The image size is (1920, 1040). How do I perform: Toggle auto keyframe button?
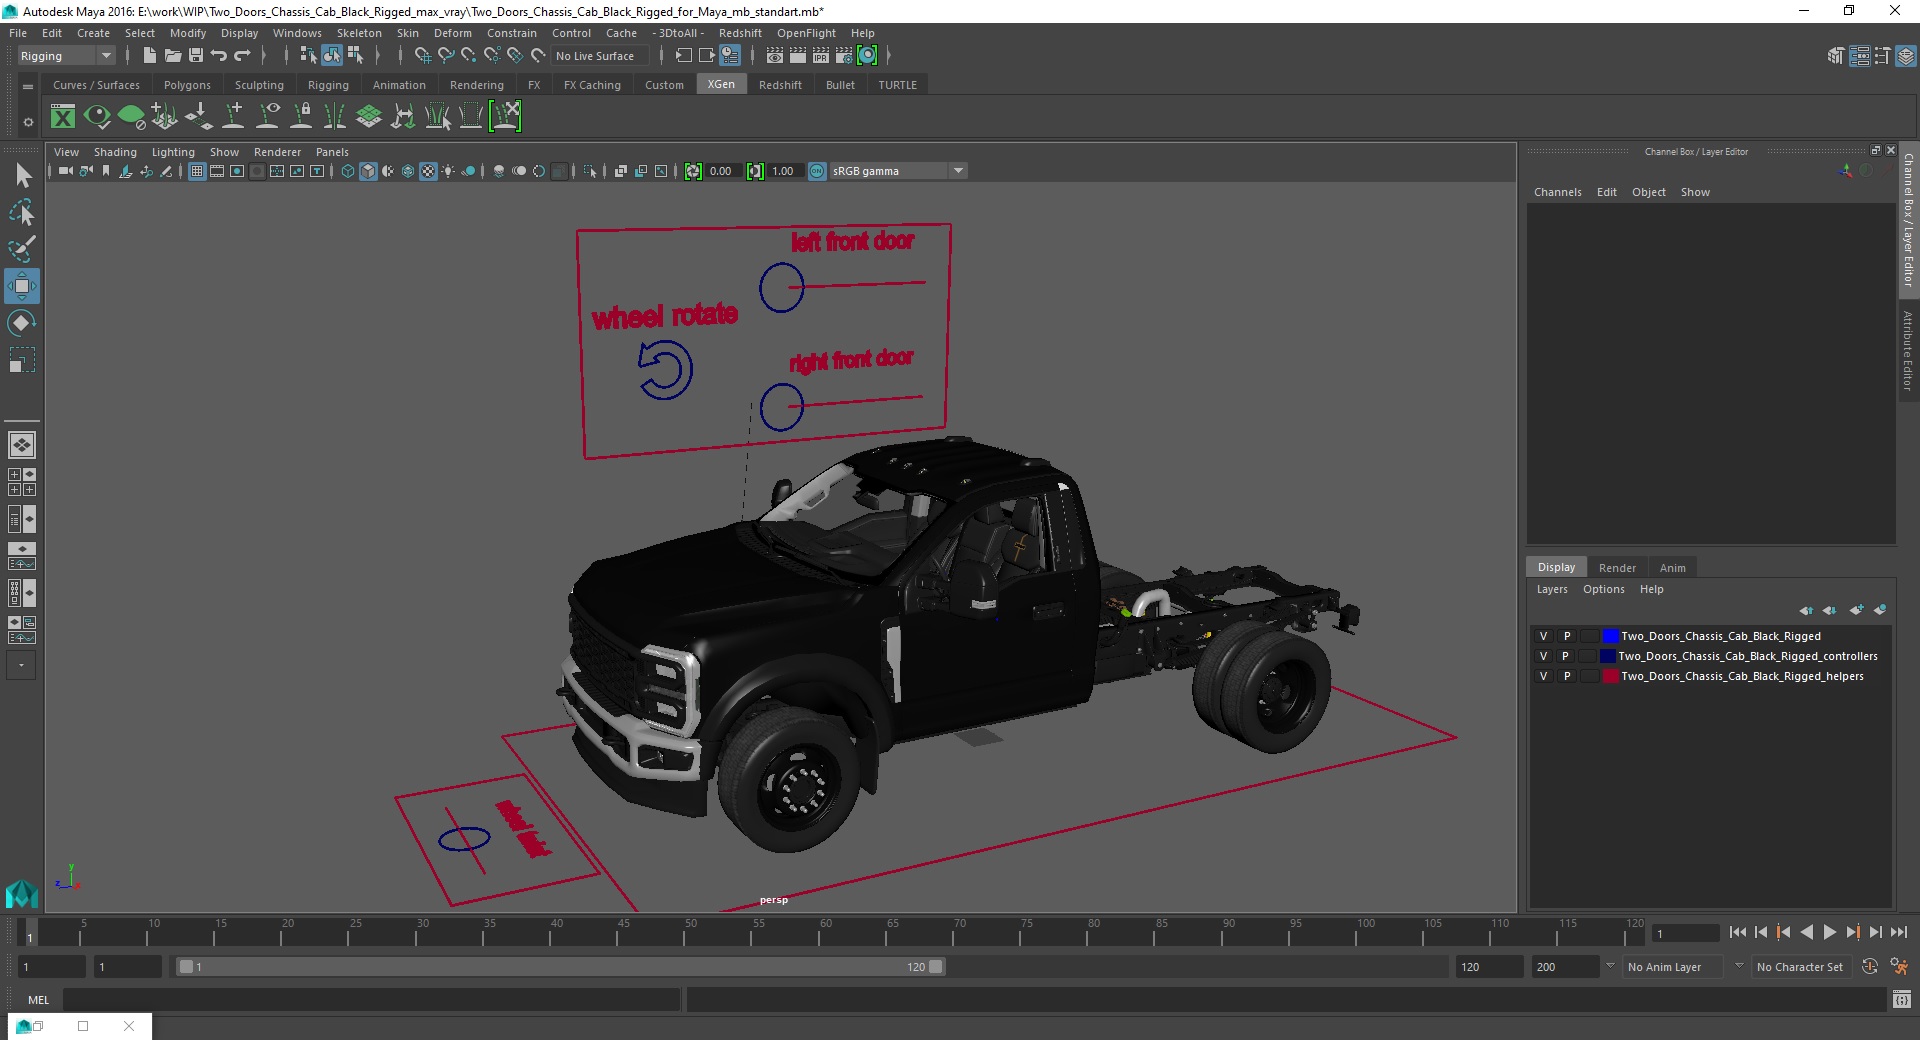(1870, 967)
